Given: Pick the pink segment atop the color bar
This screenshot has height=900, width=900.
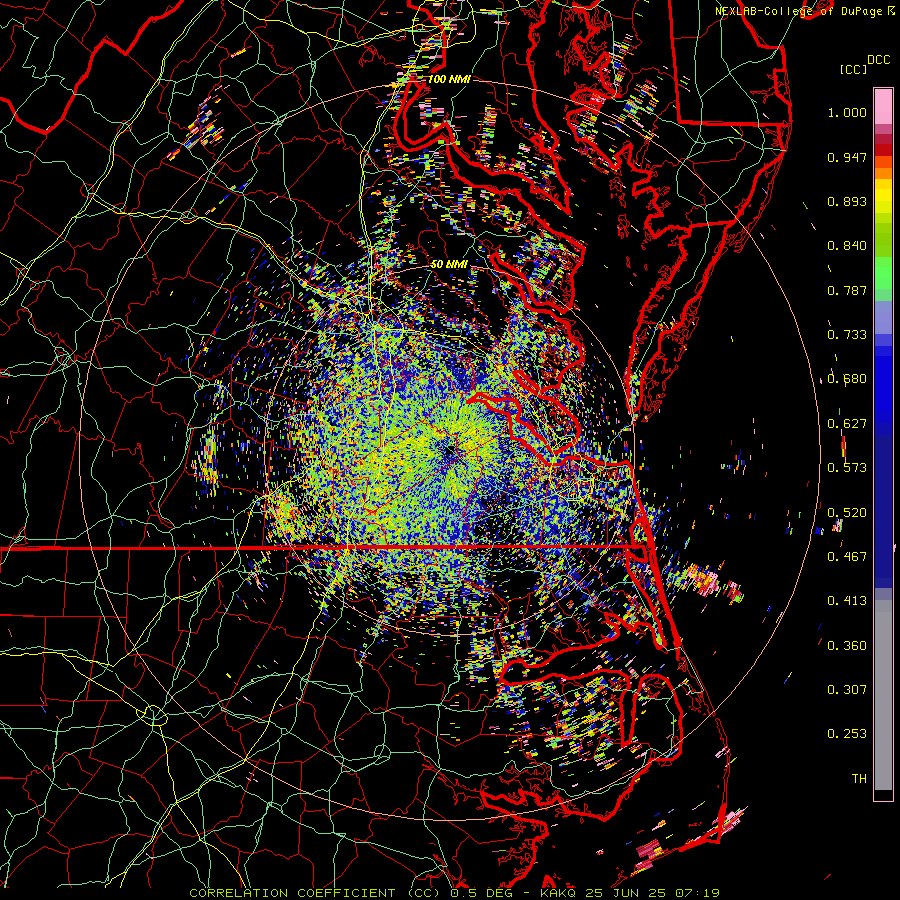Looking at the screenshot, I should pyautogui.click(x=883, y=107).
